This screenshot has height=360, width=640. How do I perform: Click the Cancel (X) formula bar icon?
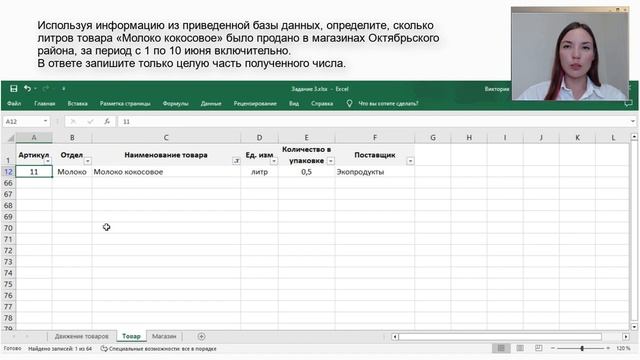click(x=73, y=122)
